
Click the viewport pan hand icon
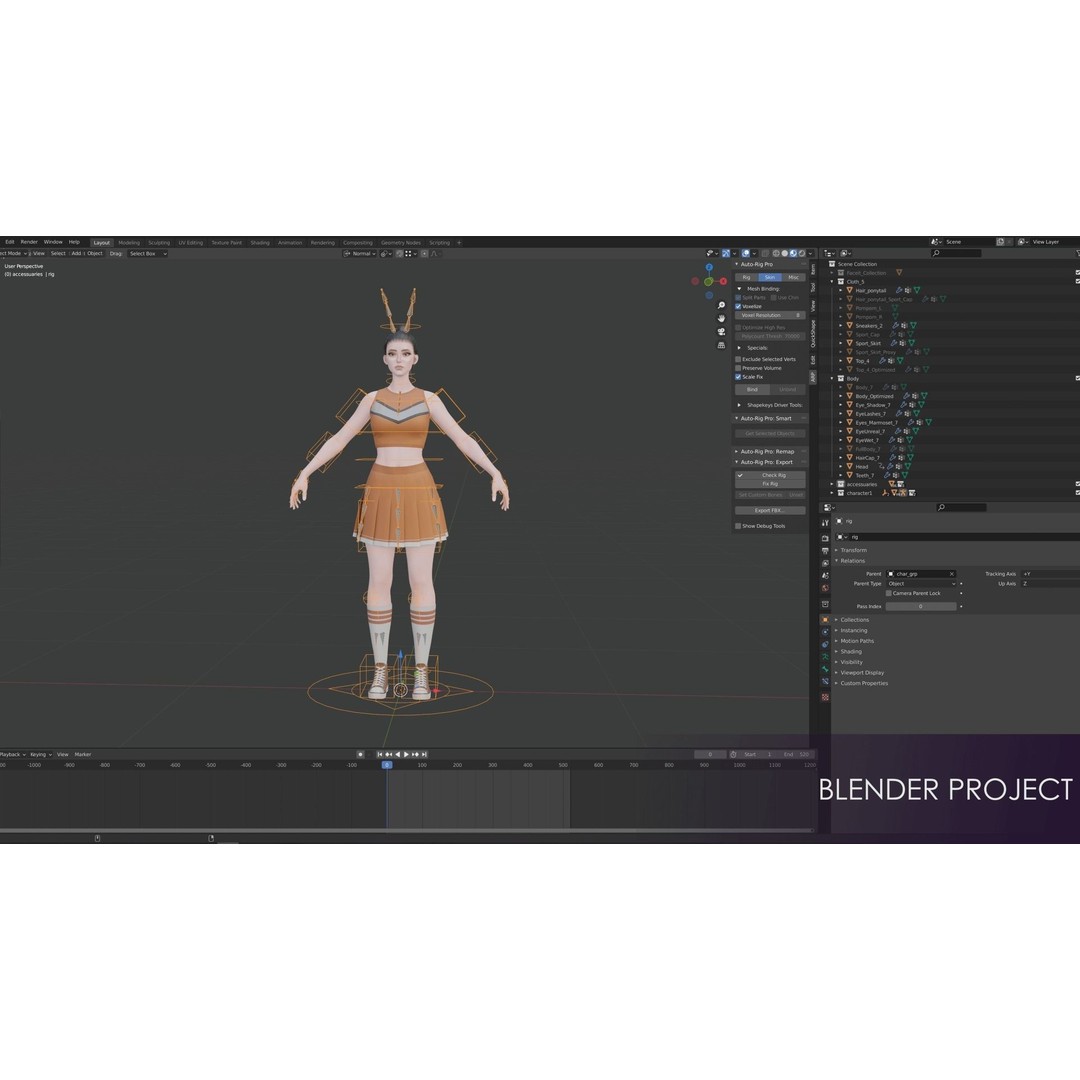721,318
